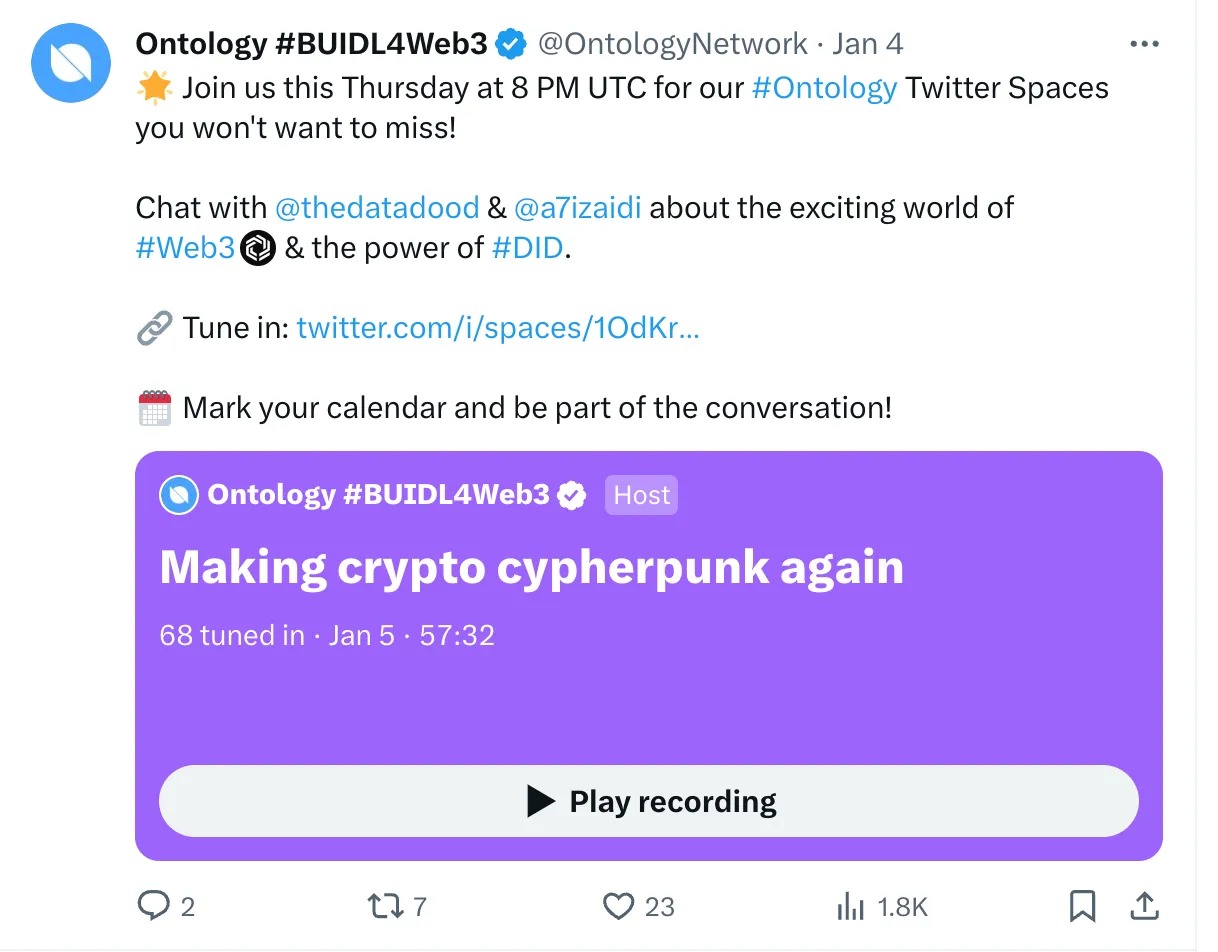Like the tweet with heart icon

619,906
